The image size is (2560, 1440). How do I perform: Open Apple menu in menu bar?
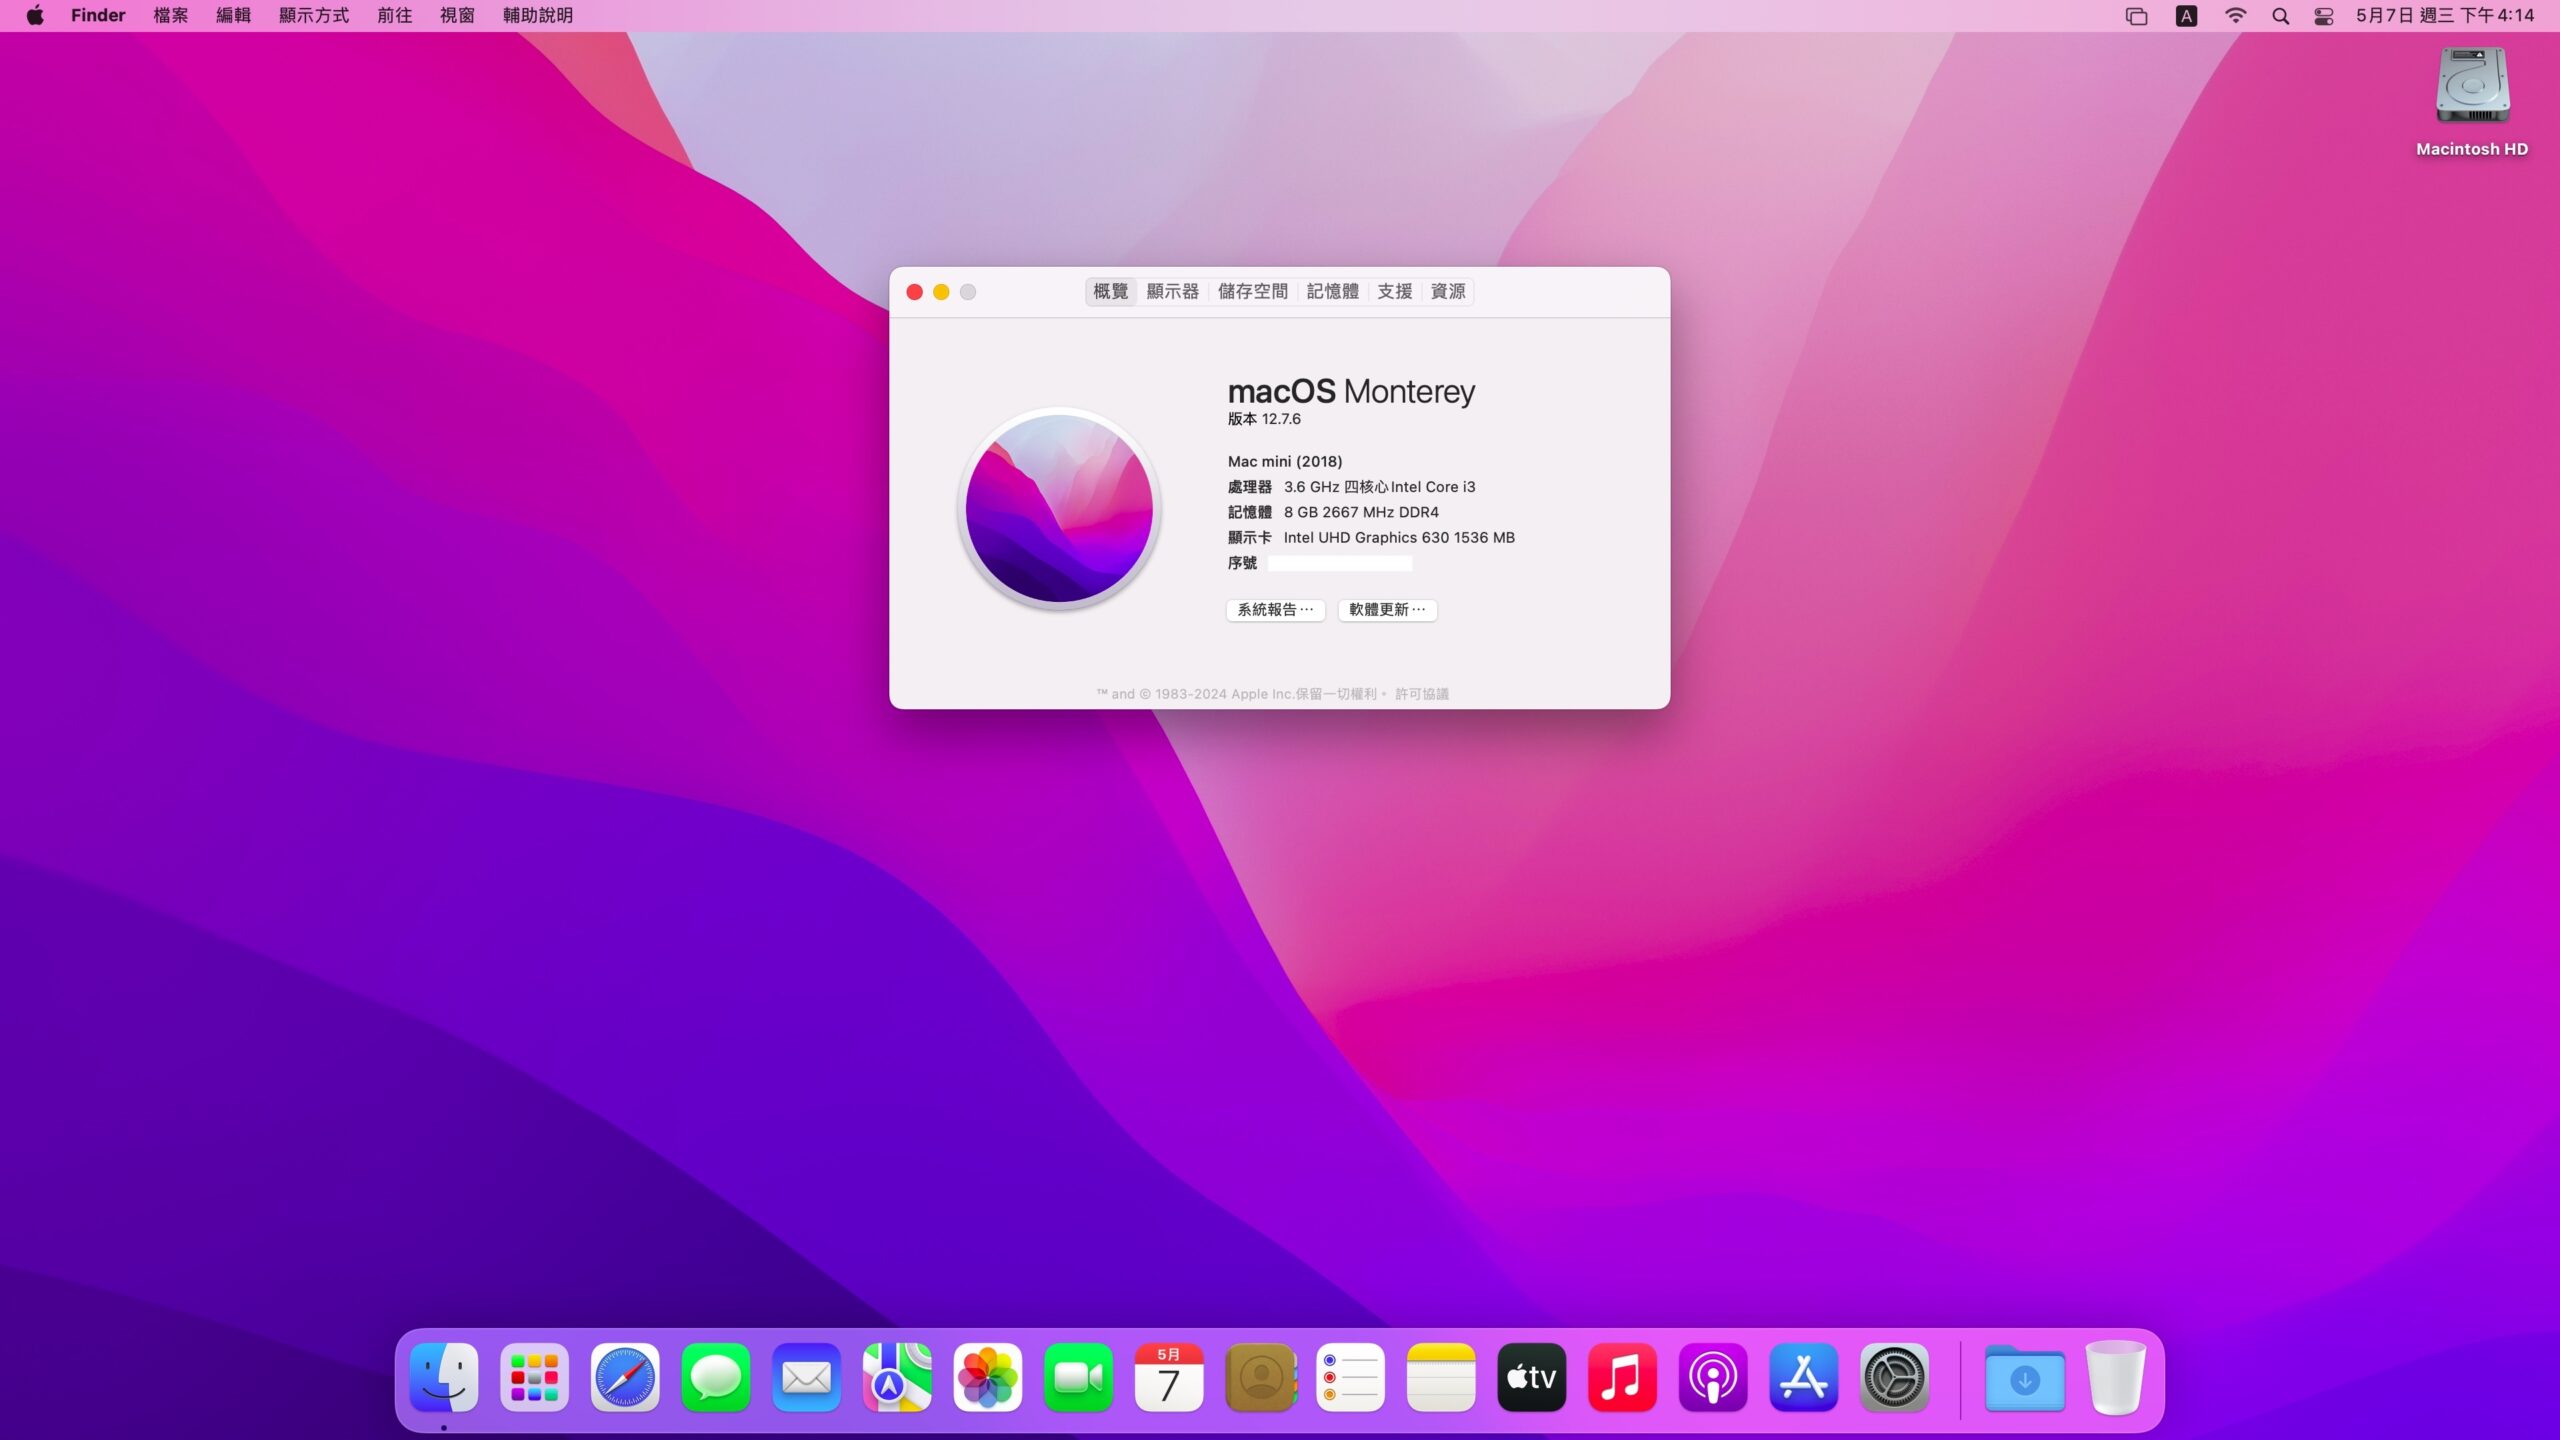point(35,15)
